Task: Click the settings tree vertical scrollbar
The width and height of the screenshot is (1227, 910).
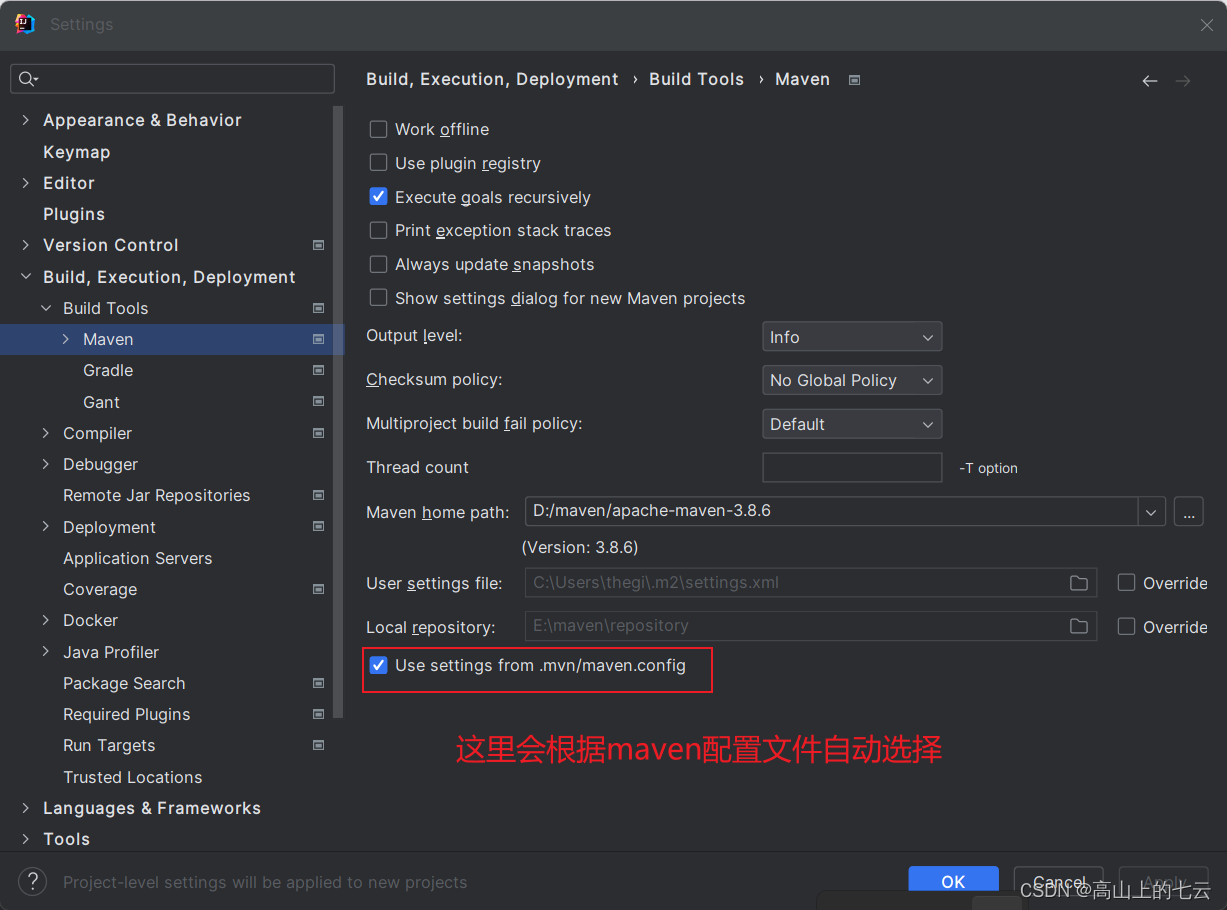Action: (x=339, y=411)
